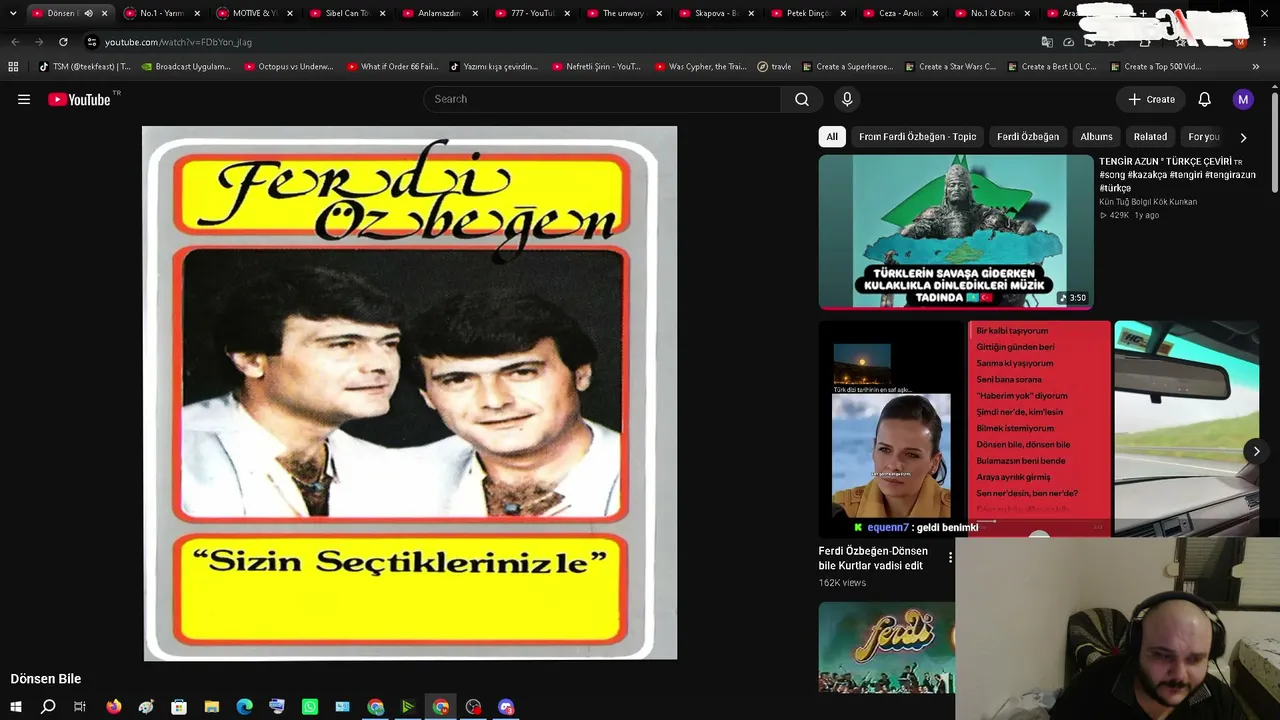Image resolution: width=1280 pixels, height=720 pixels.
Task: Open the What if Order 66 Fail... bookmark
Action: coord(392,67)
